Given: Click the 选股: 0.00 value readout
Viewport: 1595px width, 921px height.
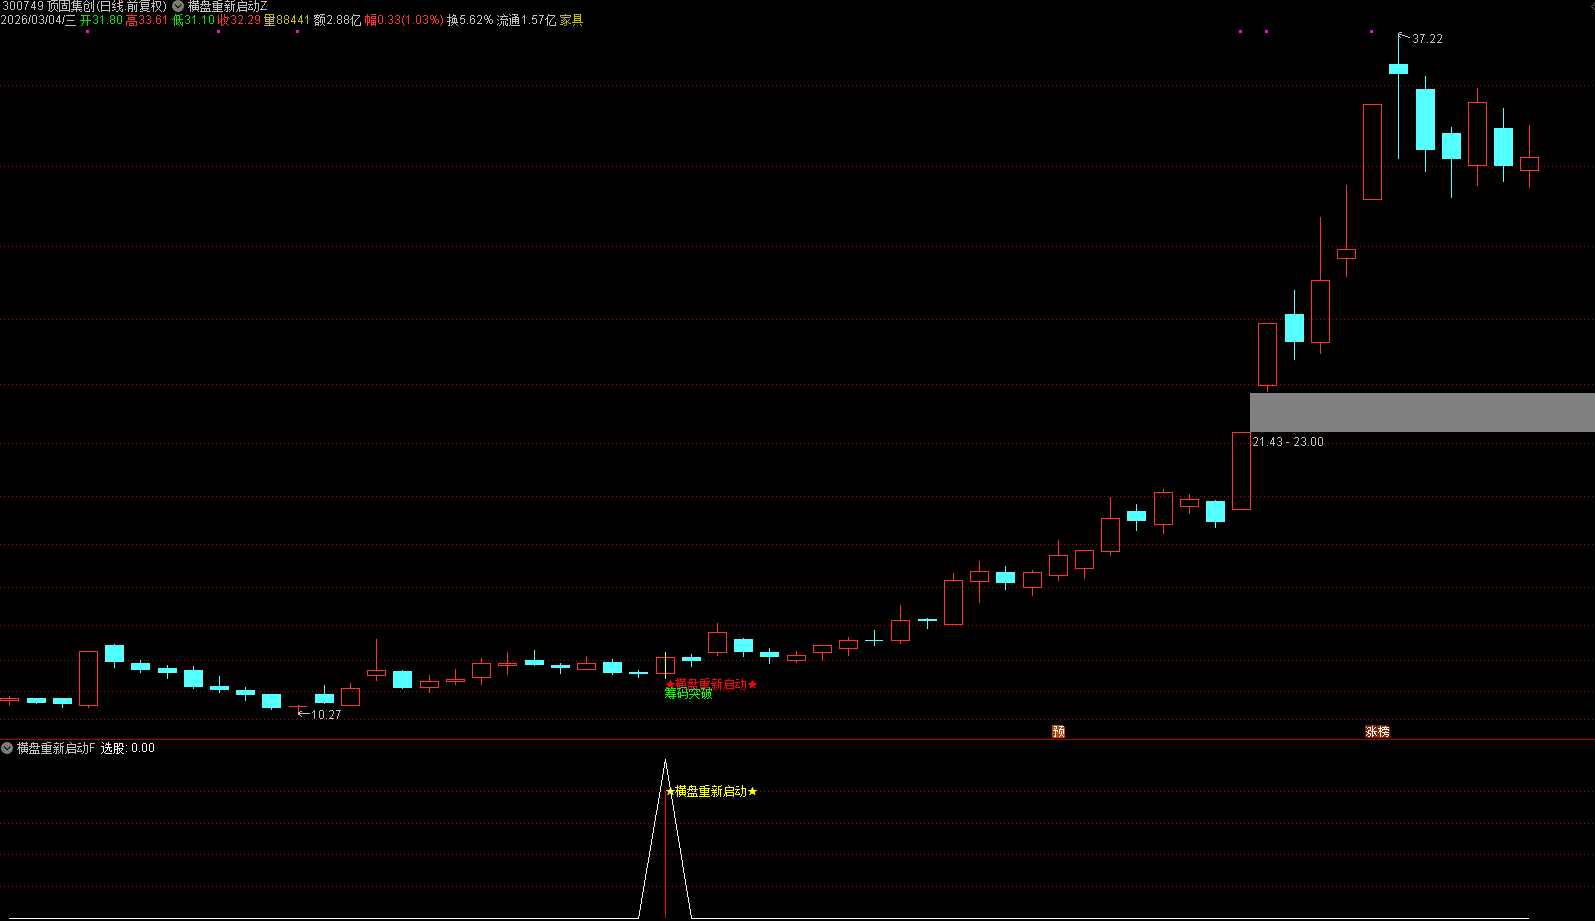Looking at the screenshot, I should tap(128, 748).
